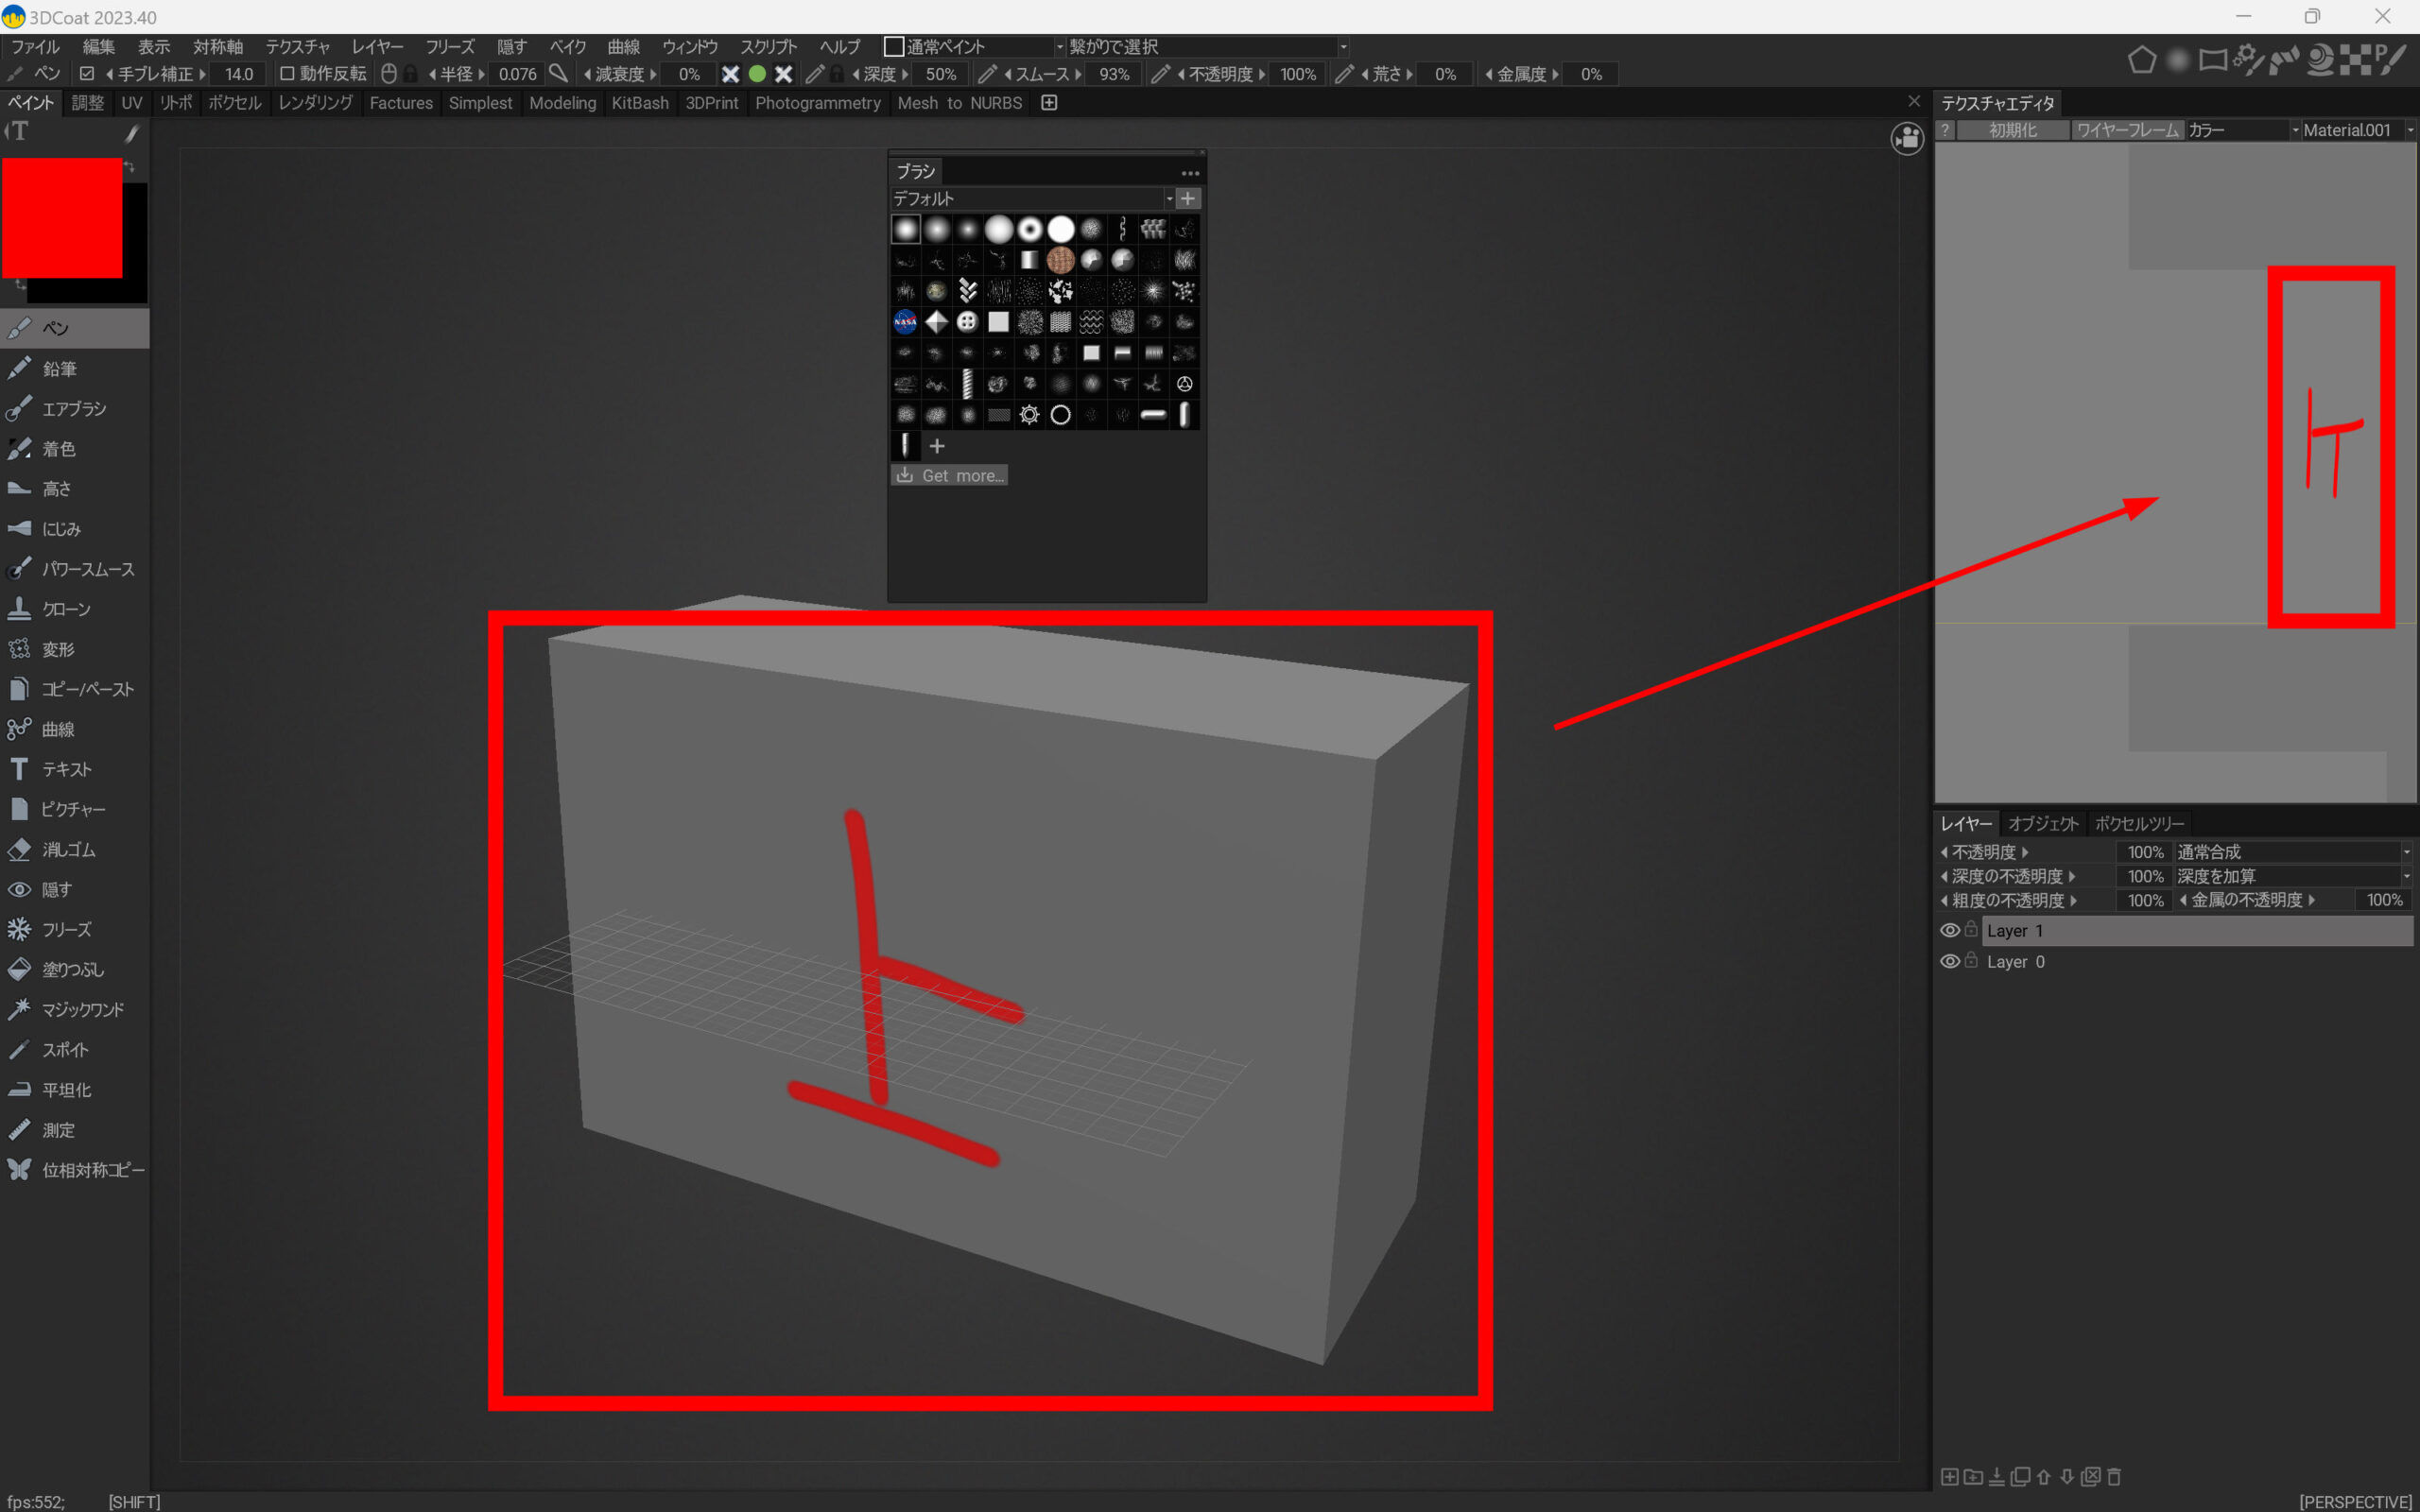2420x1512 pixels.
Task: Click the red foreground color swatch
Action: click(62, 217)
